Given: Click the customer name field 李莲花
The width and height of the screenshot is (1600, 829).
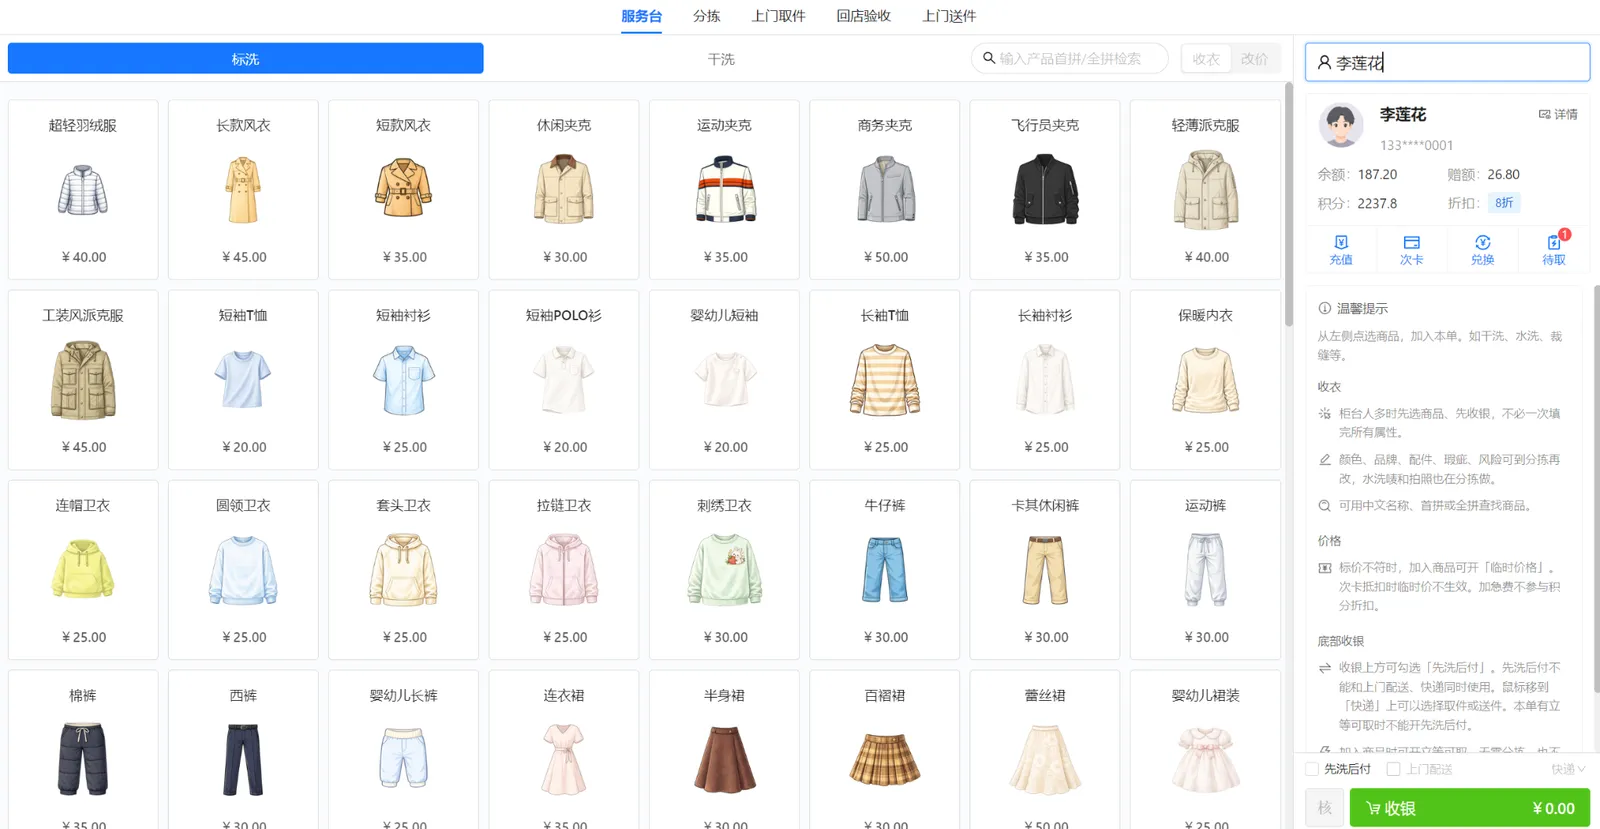Looking at the screenshot, I should [x=1447, y=62].
